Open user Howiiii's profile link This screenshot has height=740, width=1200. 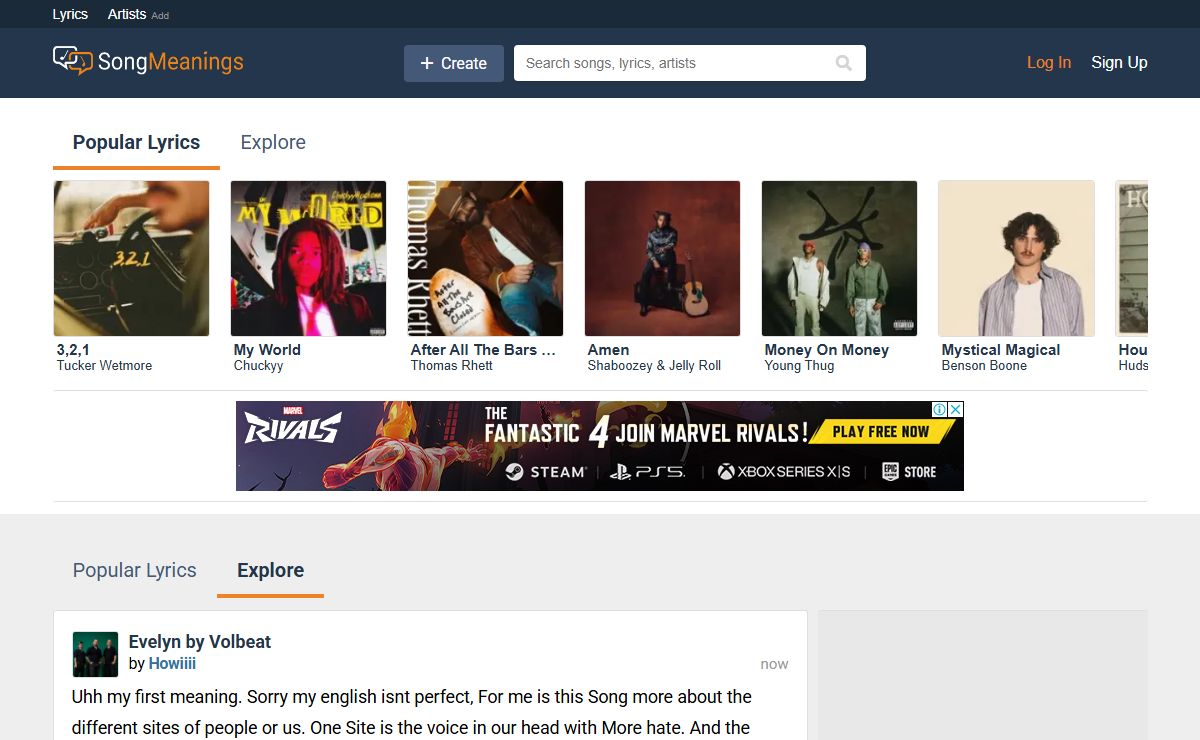(x=172, y=664)
